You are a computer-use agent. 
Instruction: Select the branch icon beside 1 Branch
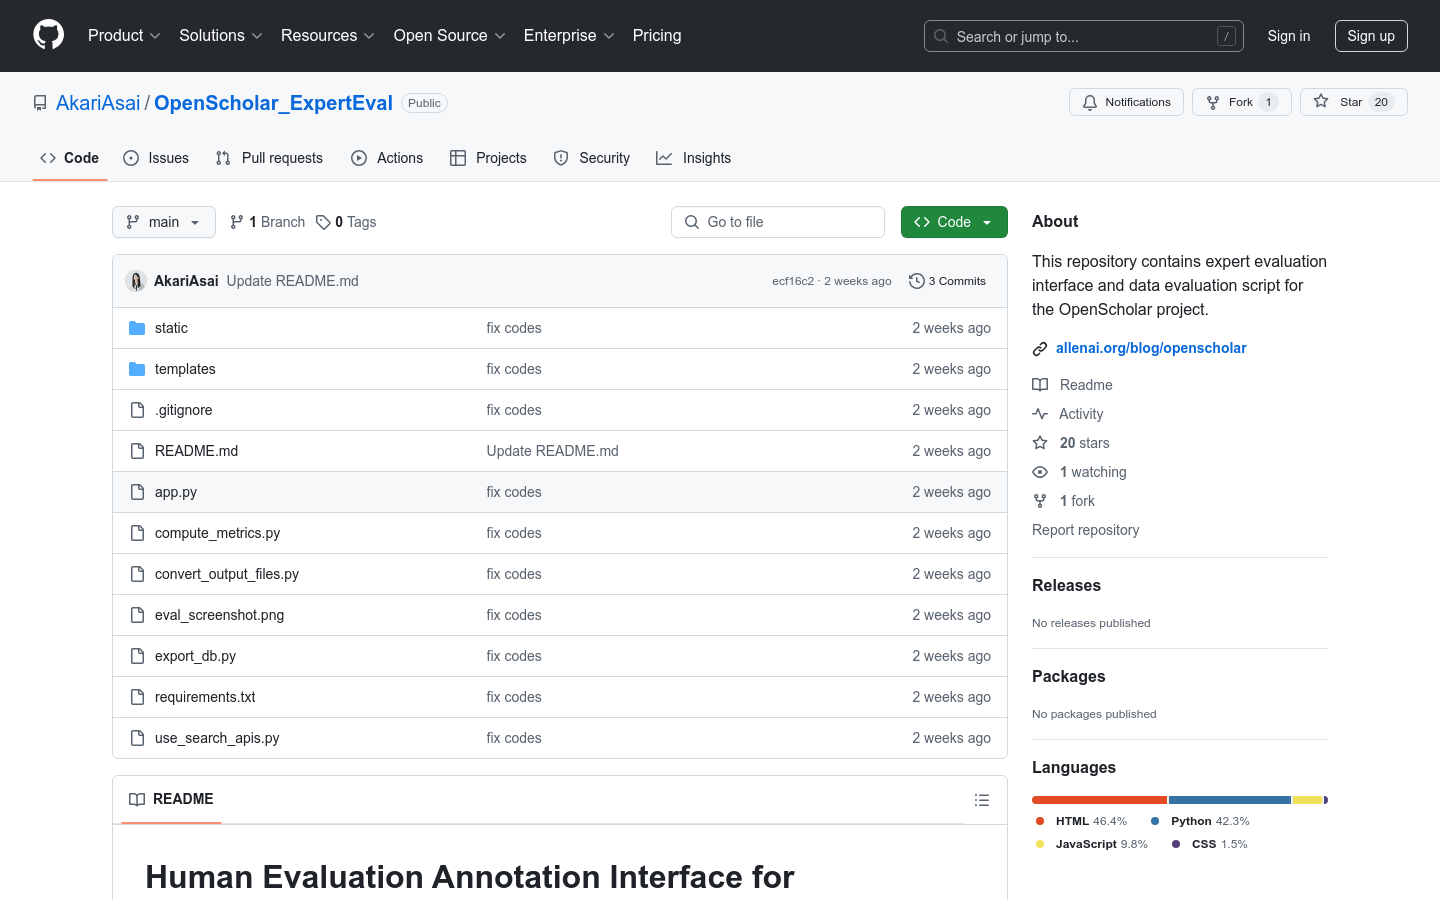click(x=236, y=221)
